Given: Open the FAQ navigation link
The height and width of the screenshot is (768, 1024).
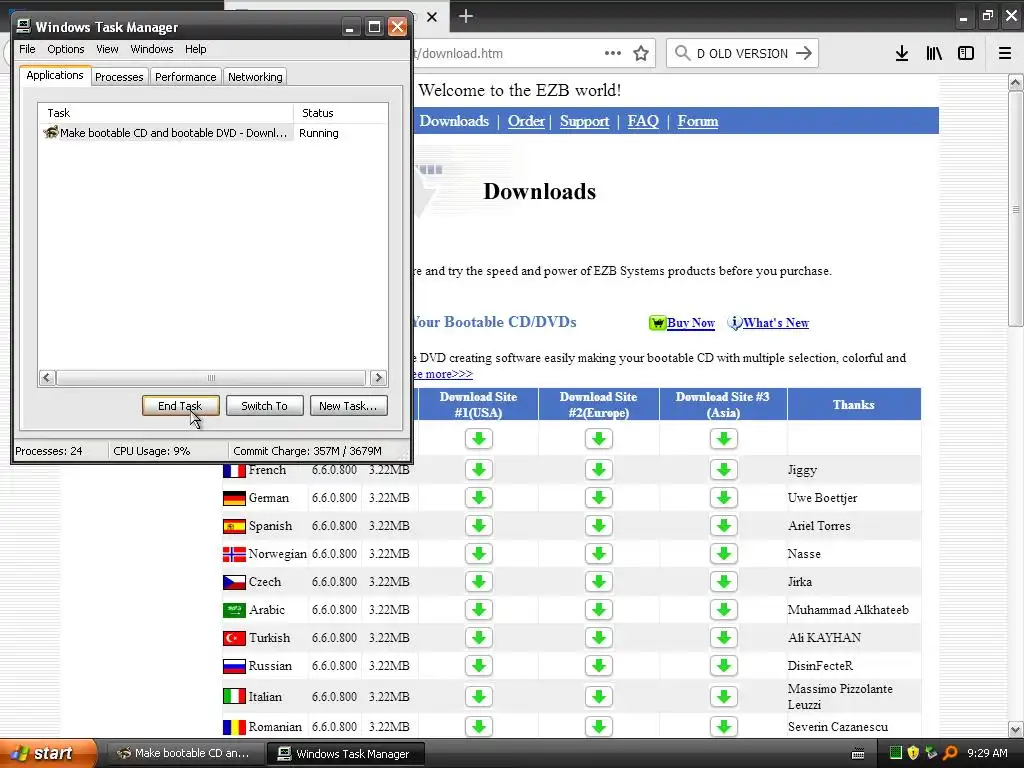Looking at the screenshot, I should pos(643,121).
